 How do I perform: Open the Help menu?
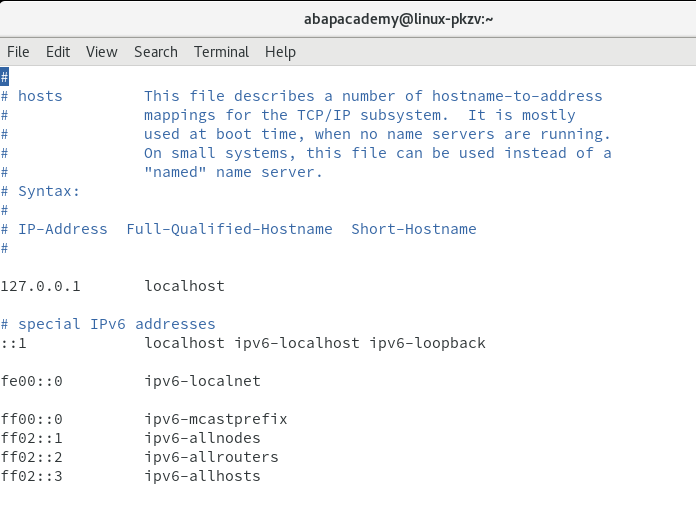280,52
